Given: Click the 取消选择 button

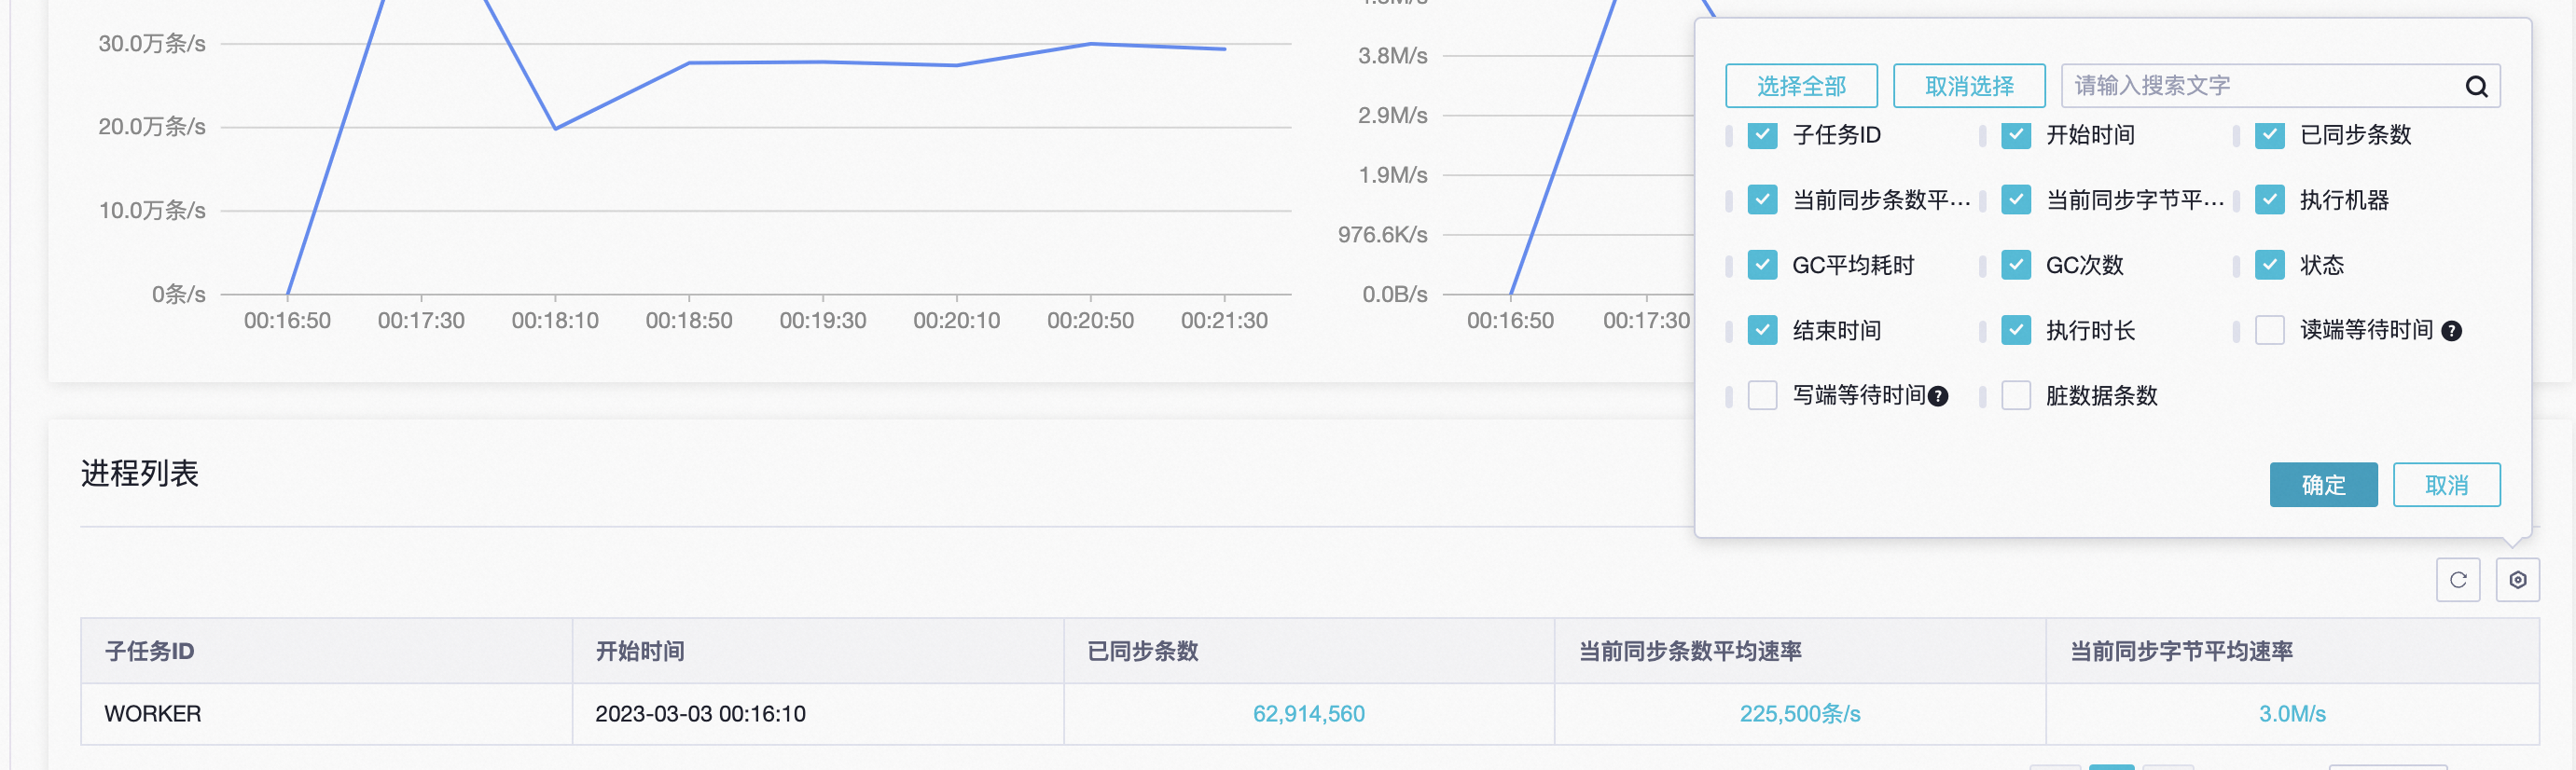Looking at the screenshot, I should click(1969, 86).
